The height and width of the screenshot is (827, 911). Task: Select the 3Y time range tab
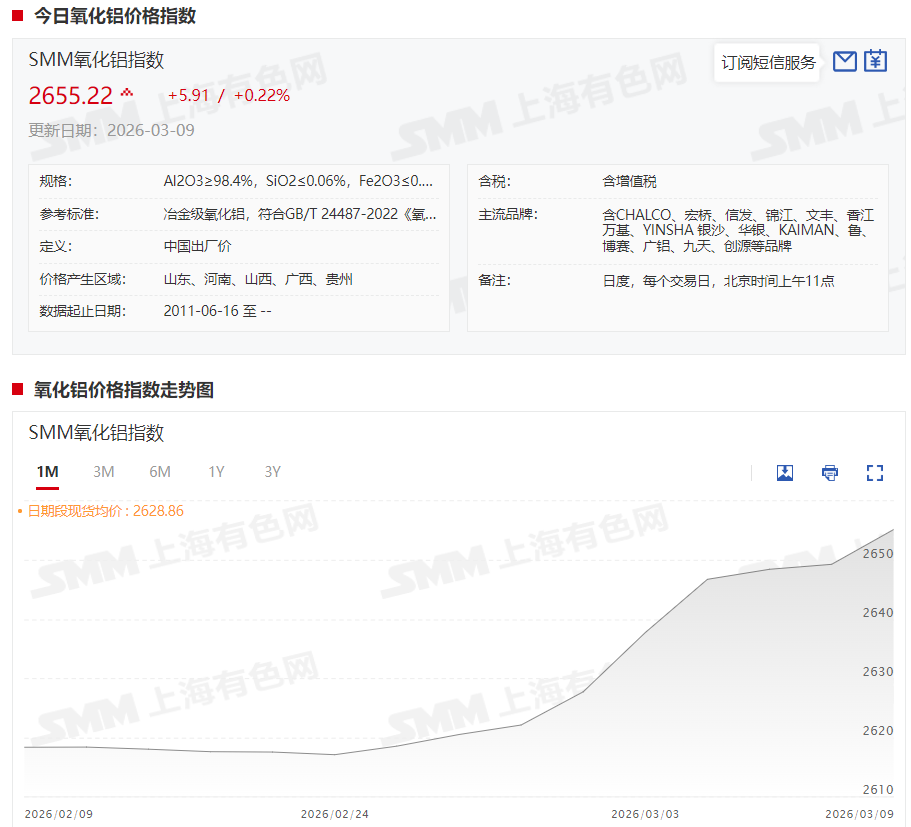tap(272, 472)
